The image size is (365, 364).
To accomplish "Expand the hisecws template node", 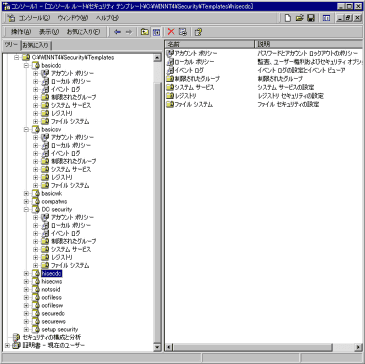I will (26, 281).
